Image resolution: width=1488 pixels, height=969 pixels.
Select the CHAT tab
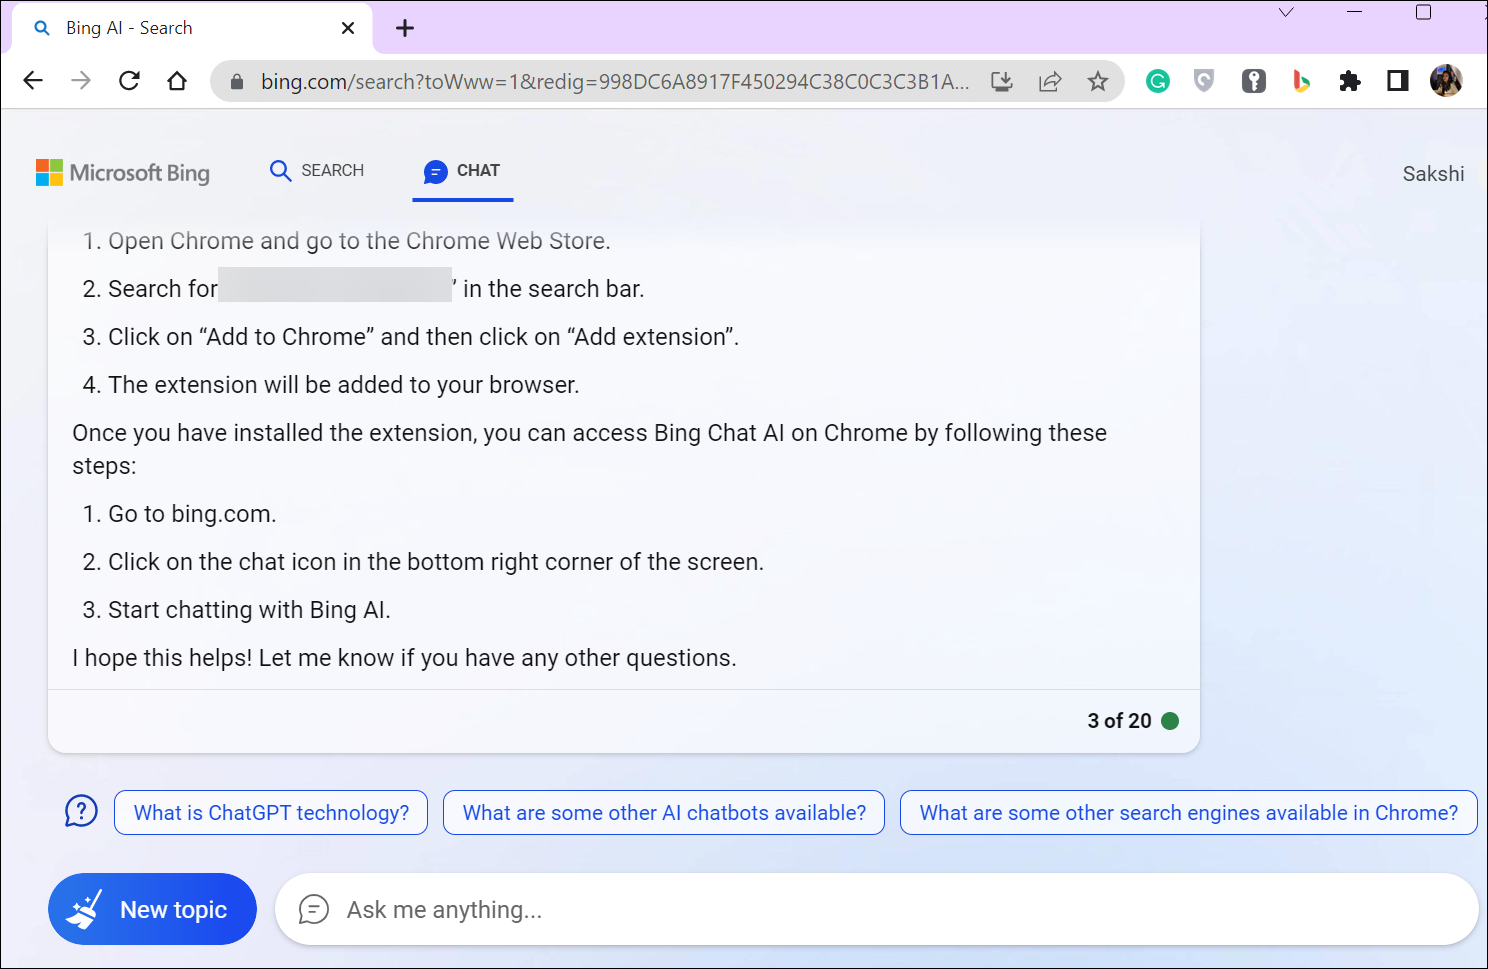(462, 171)
